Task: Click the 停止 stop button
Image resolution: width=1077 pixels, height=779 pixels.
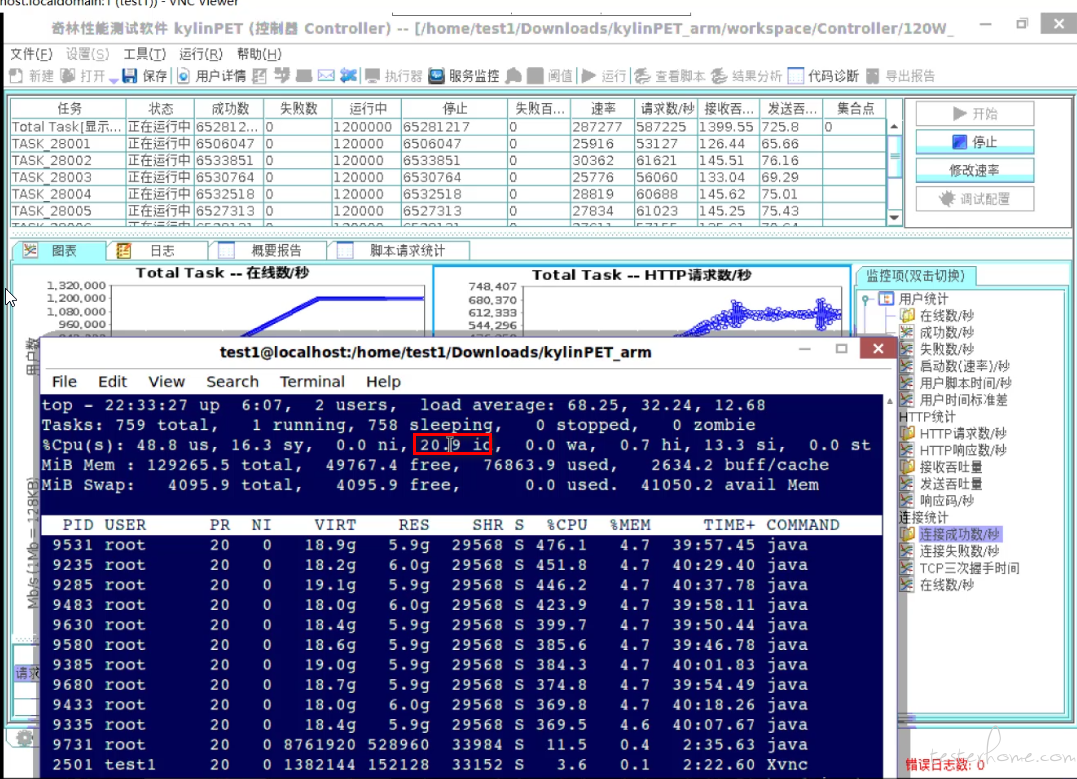Action: pos(975,142)
